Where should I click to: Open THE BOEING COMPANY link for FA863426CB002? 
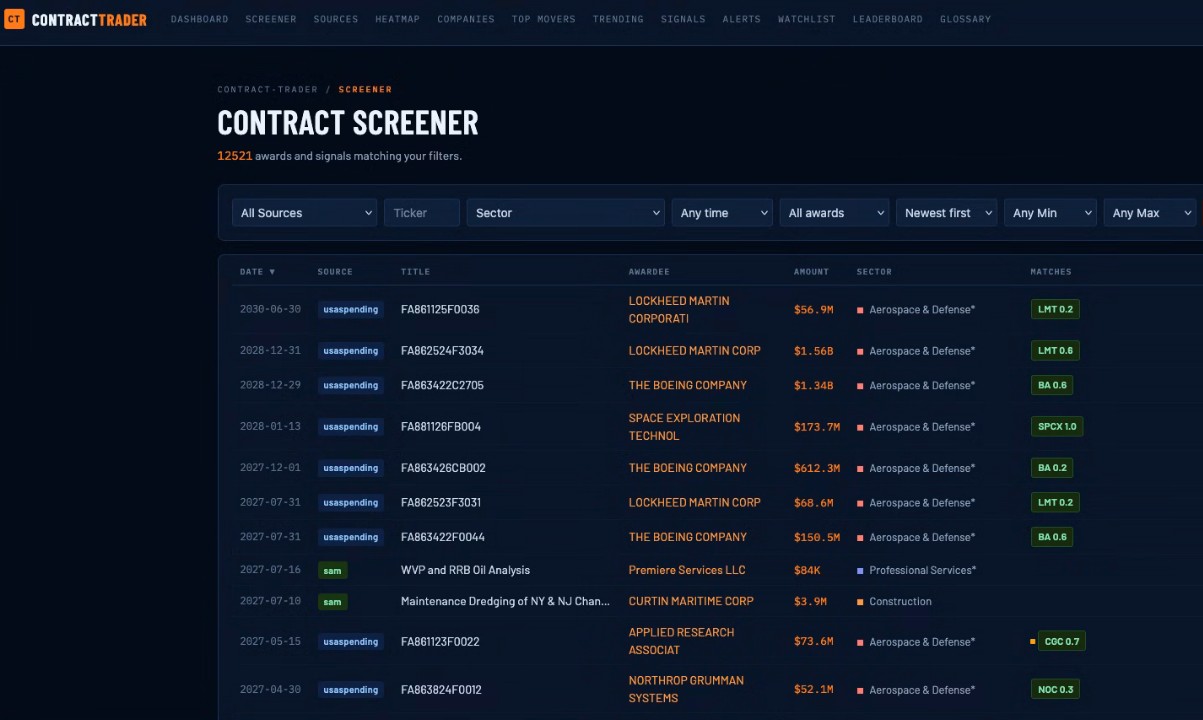point(687,468)
